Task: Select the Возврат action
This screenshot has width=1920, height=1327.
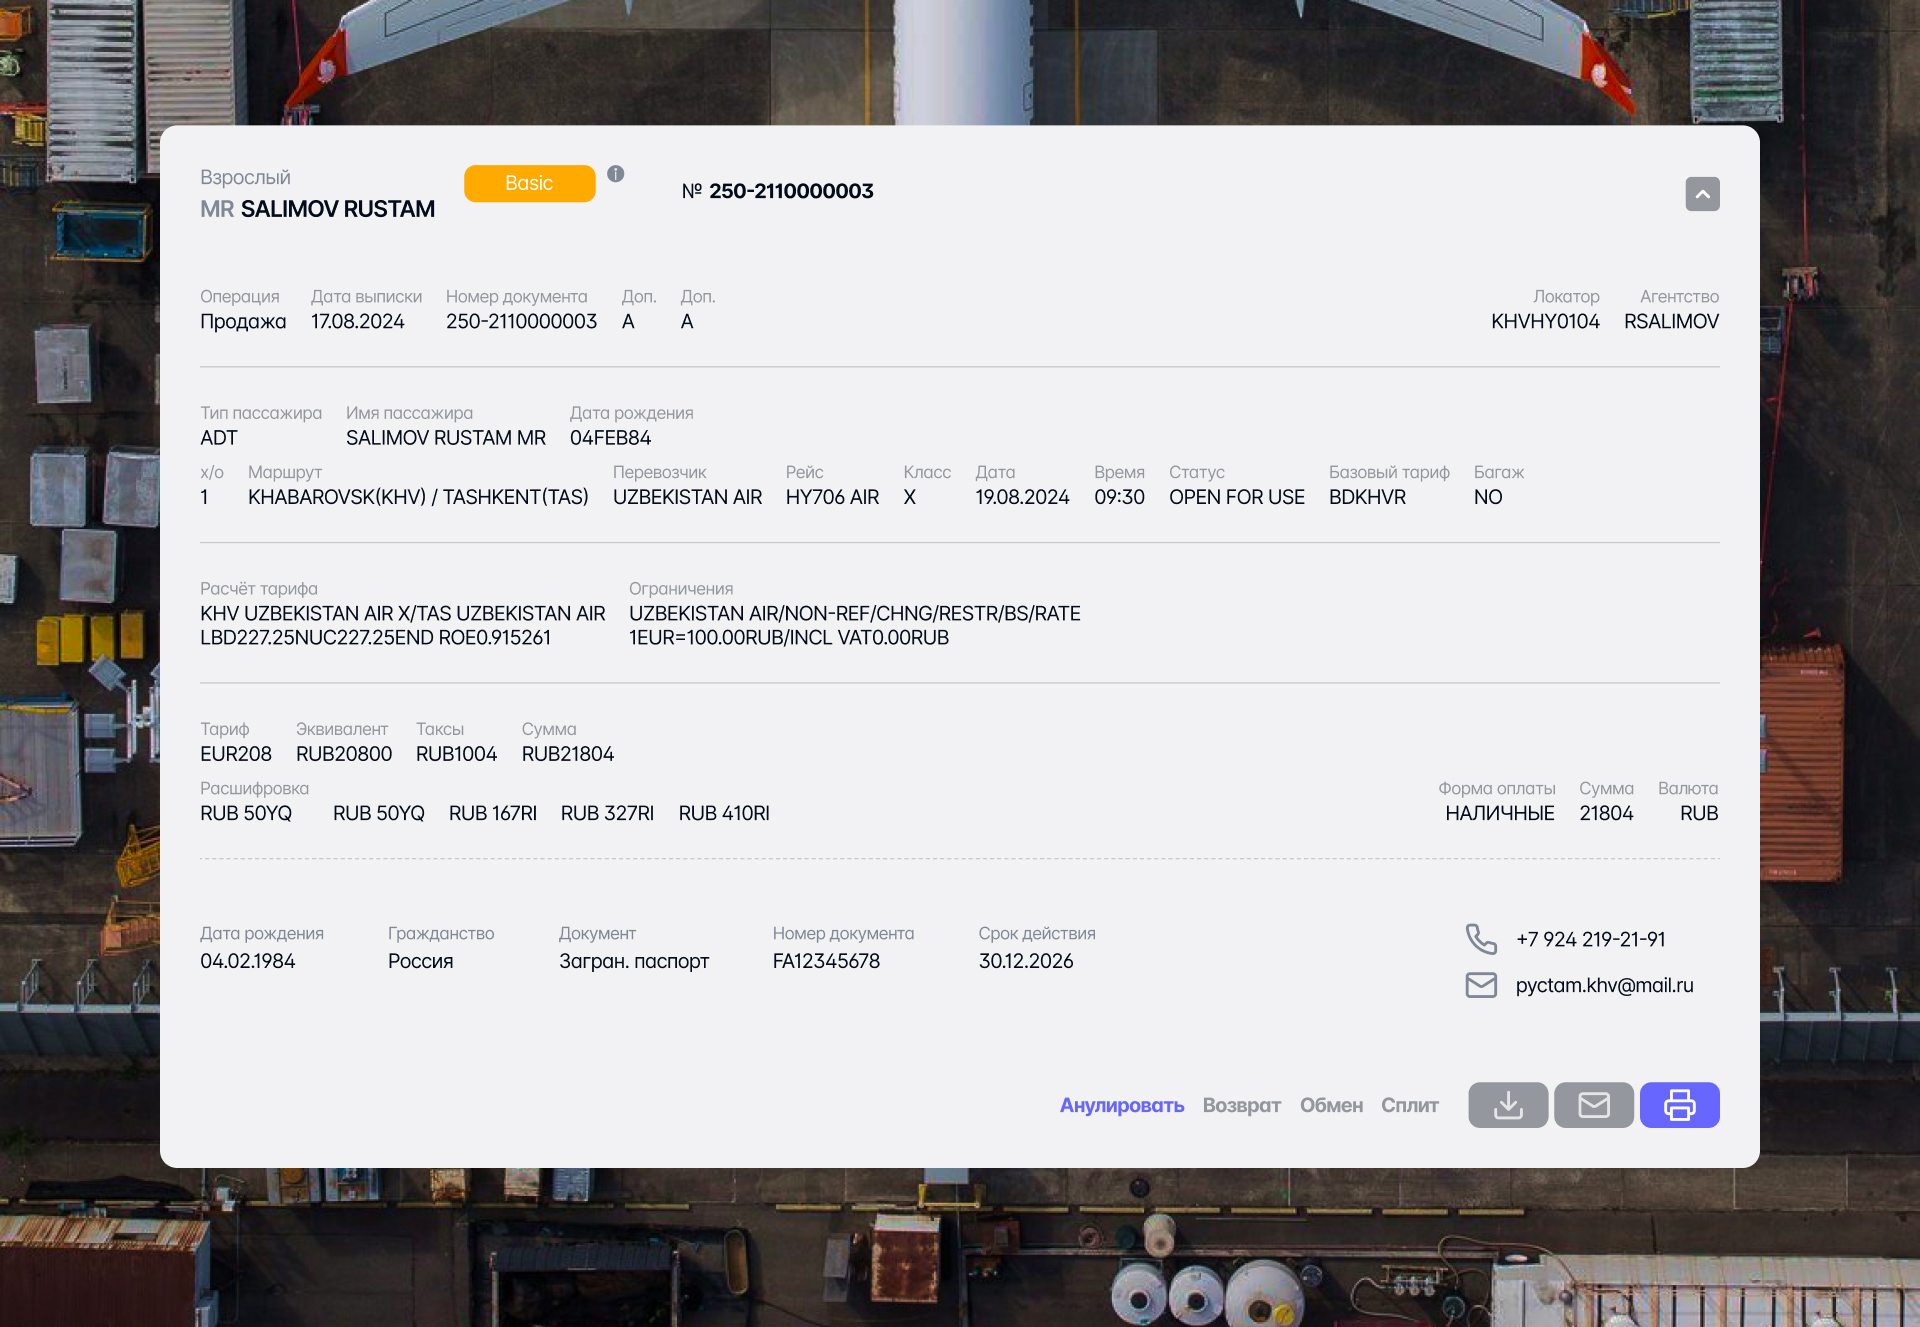Action: tap(1241, 1105)
